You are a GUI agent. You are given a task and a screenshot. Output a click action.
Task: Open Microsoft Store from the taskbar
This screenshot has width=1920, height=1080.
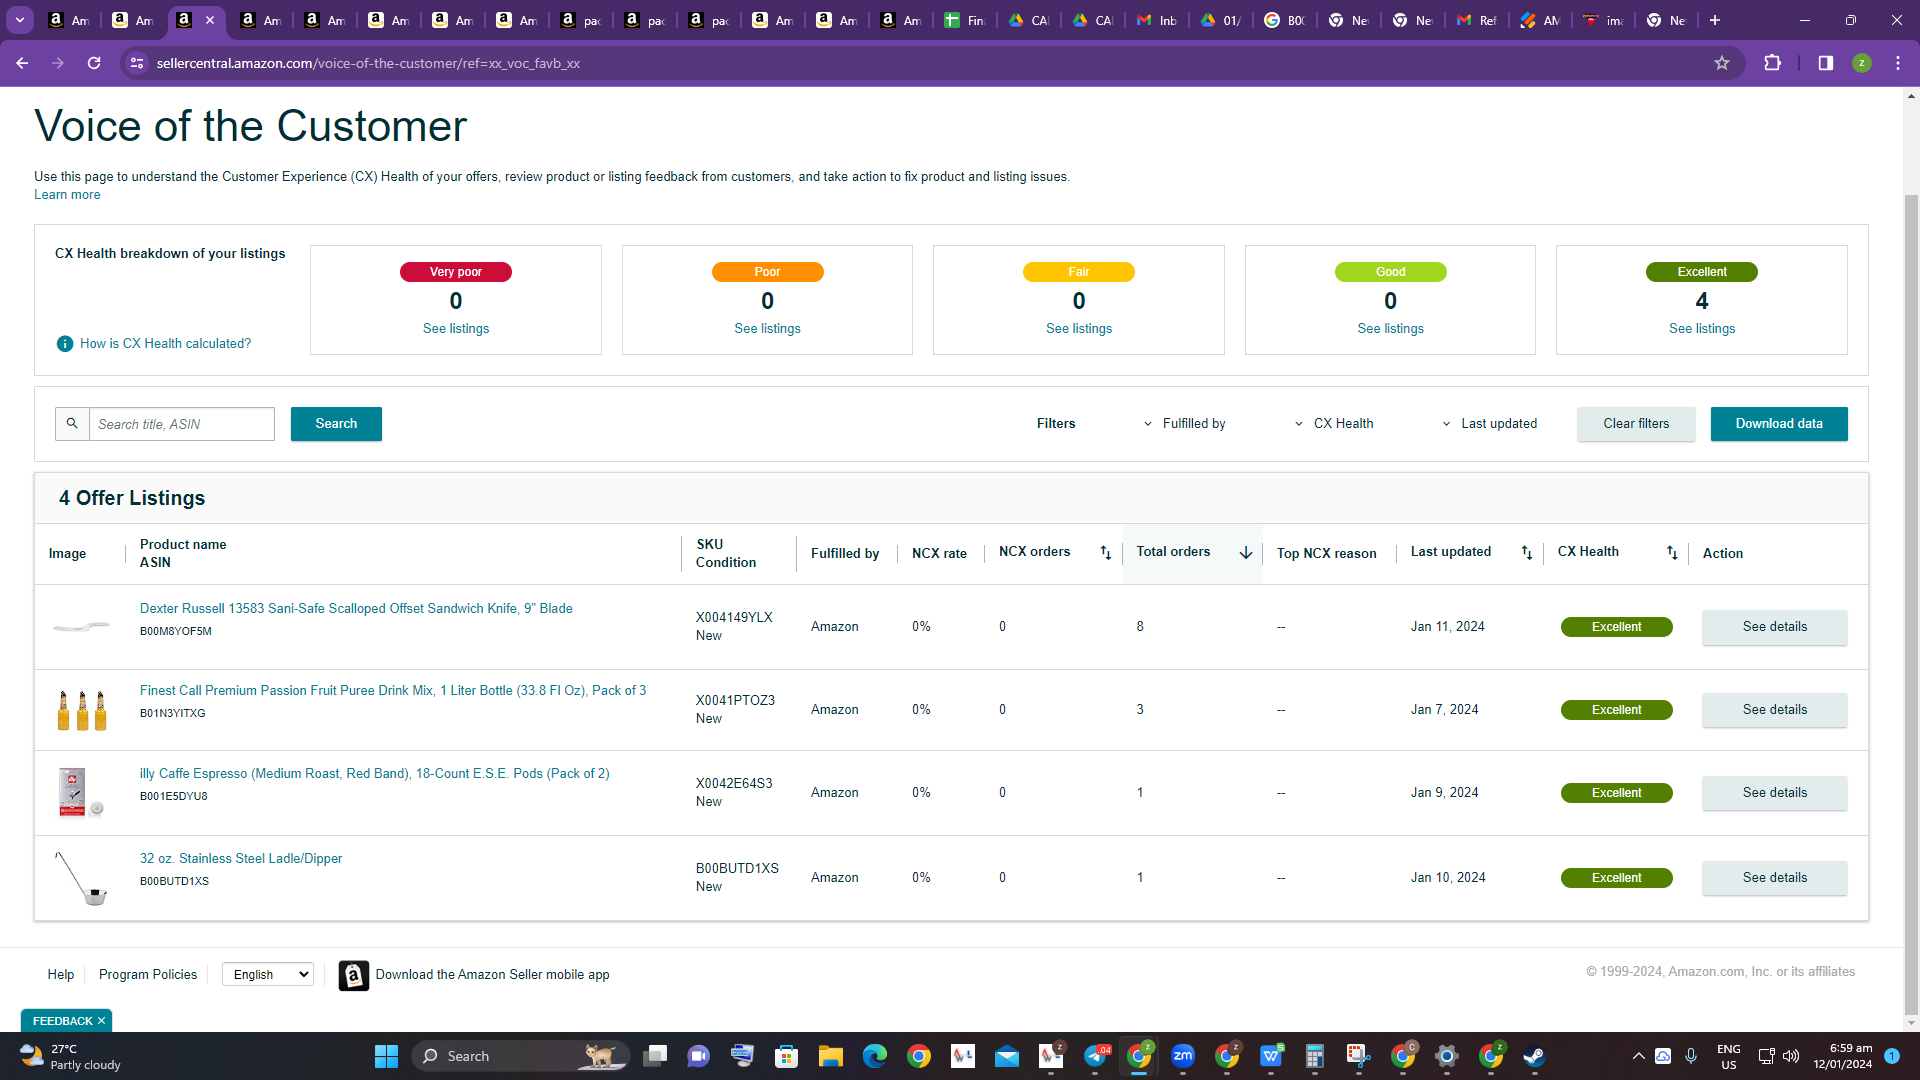787,1056
